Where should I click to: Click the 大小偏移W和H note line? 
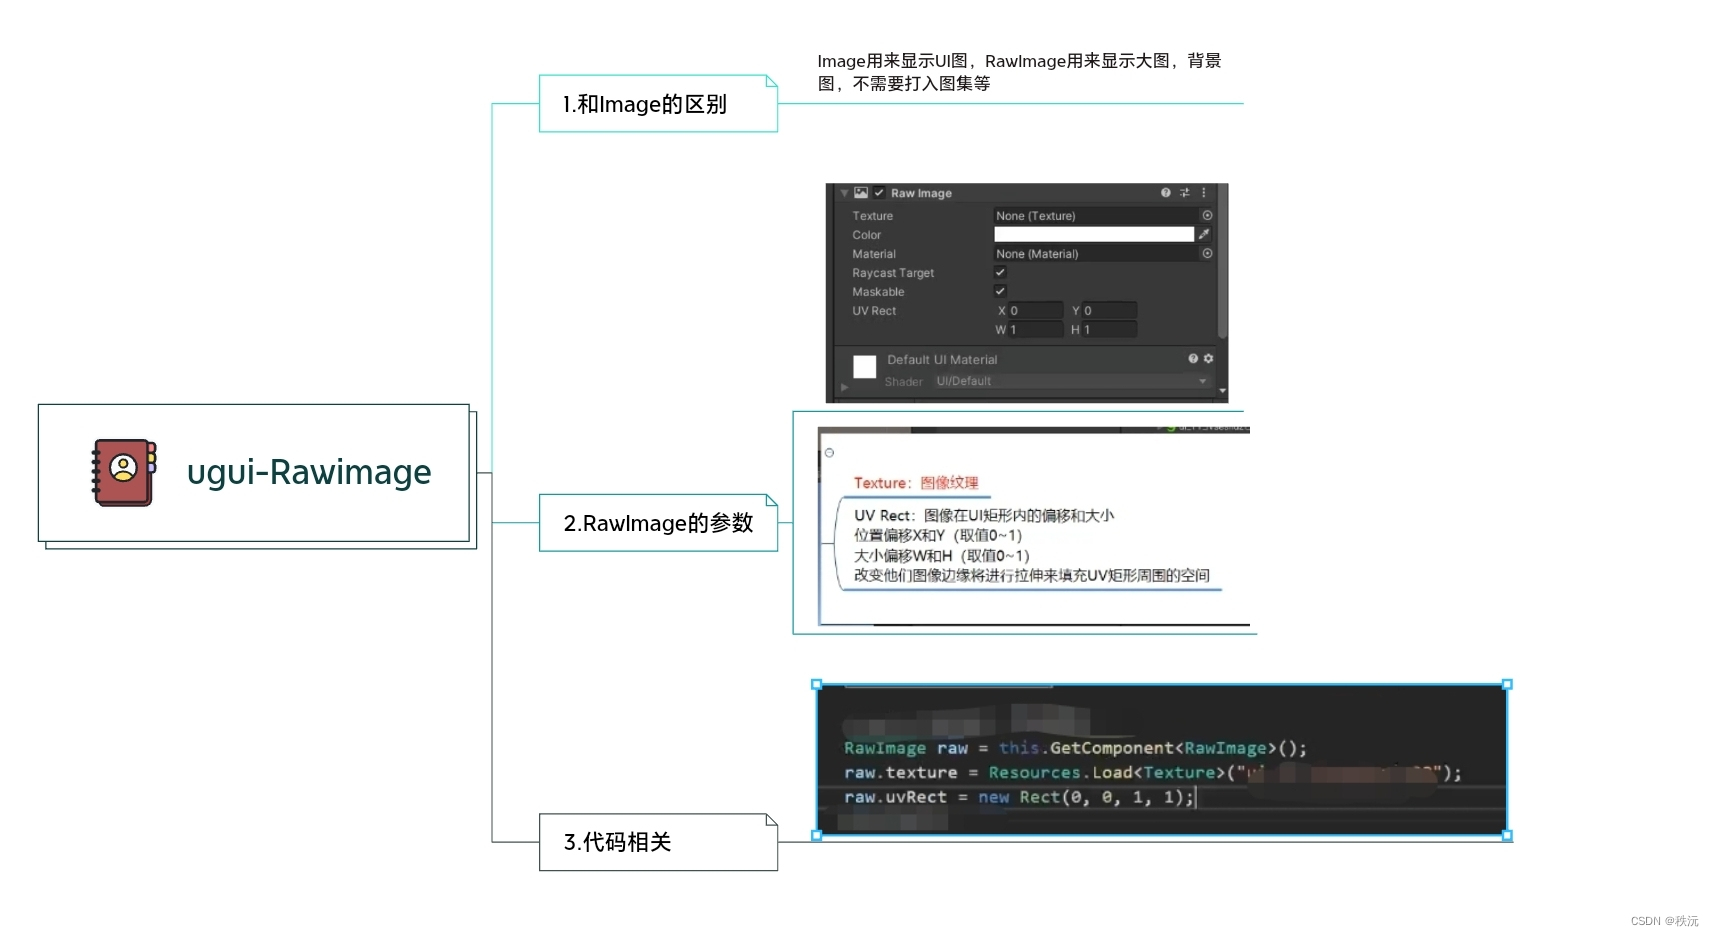pyautogui.click(x=941, y=555)
